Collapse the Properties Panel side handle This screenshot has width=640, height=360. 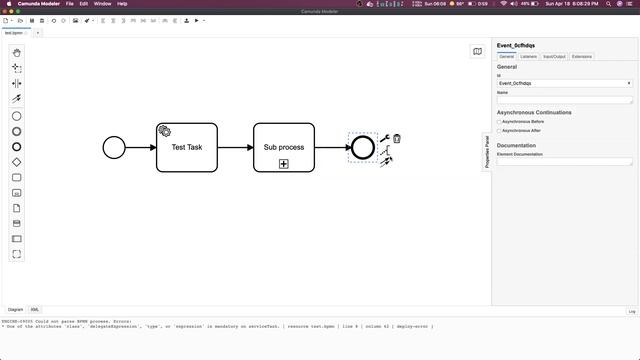(x=487, y=152)
